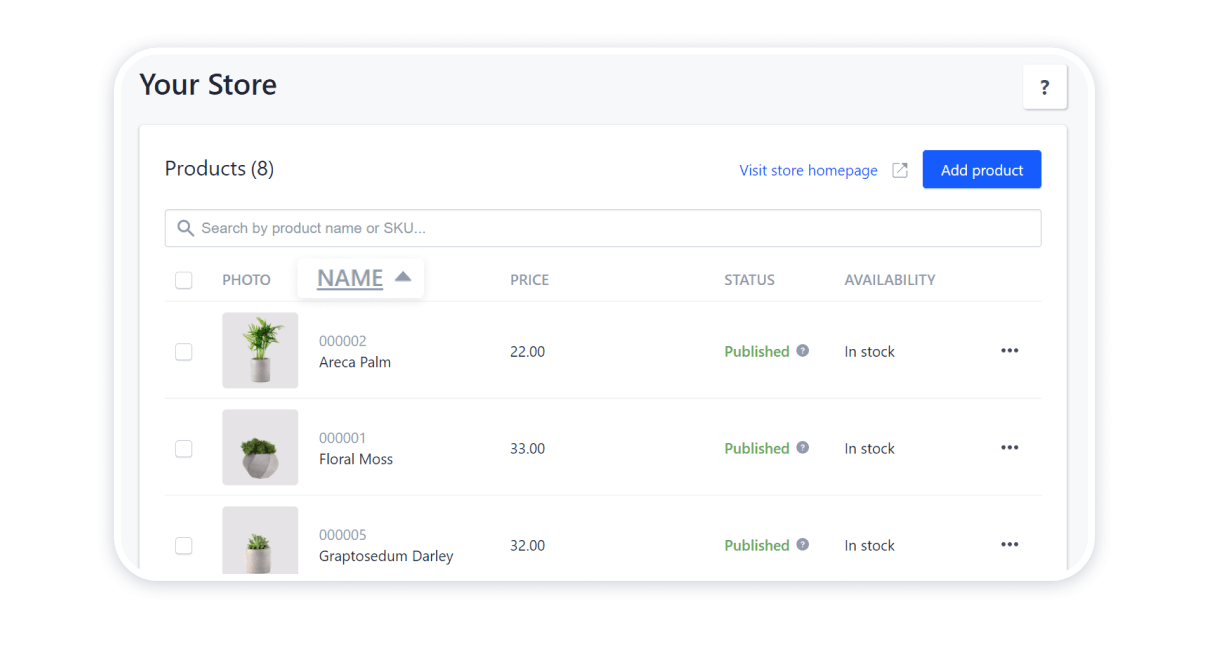Select the PRICE column header
The image size is (1213, 654).
(x=529, y=279)
